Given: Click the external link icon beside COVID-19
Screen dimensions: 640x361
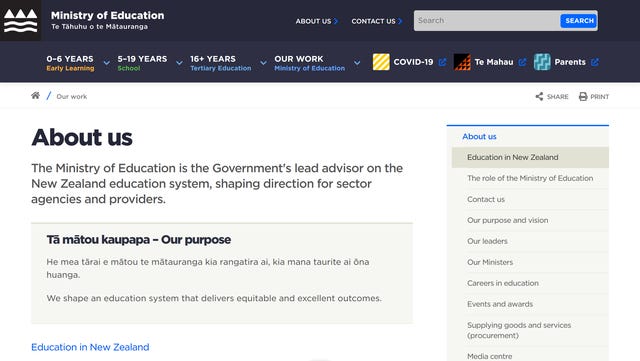Looking at the screenshot, I should (442, 62).
